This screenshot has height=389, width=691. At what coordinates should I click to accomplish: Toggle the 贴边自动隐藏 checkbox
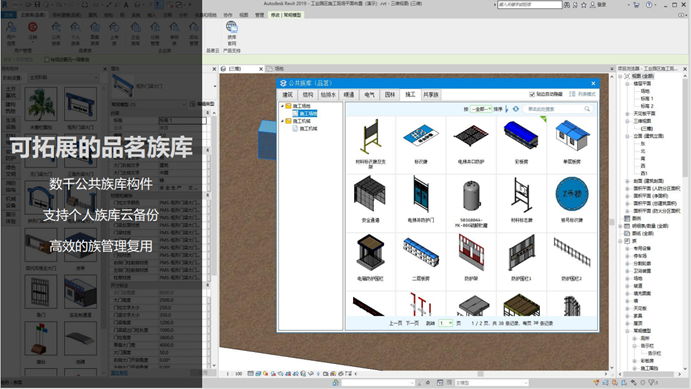tap(532, 94)
